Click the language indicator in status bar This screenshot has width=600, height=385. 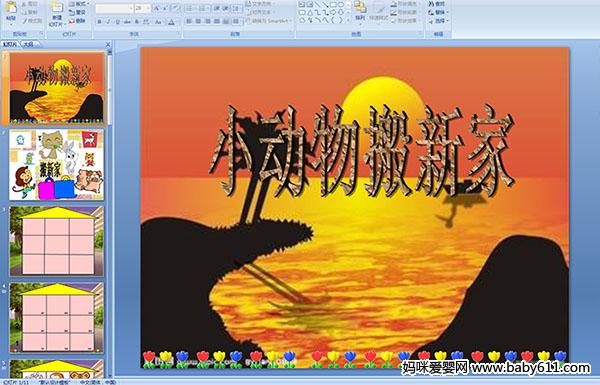(98, 382)
